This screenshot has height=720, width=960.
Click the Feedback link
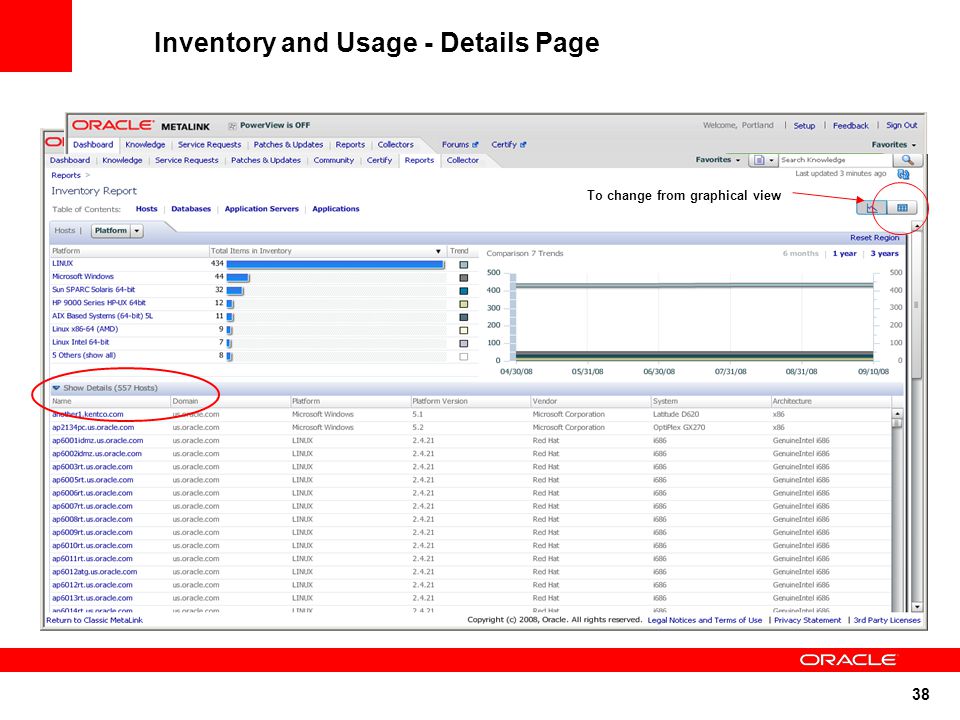click(x=850, y=126)
